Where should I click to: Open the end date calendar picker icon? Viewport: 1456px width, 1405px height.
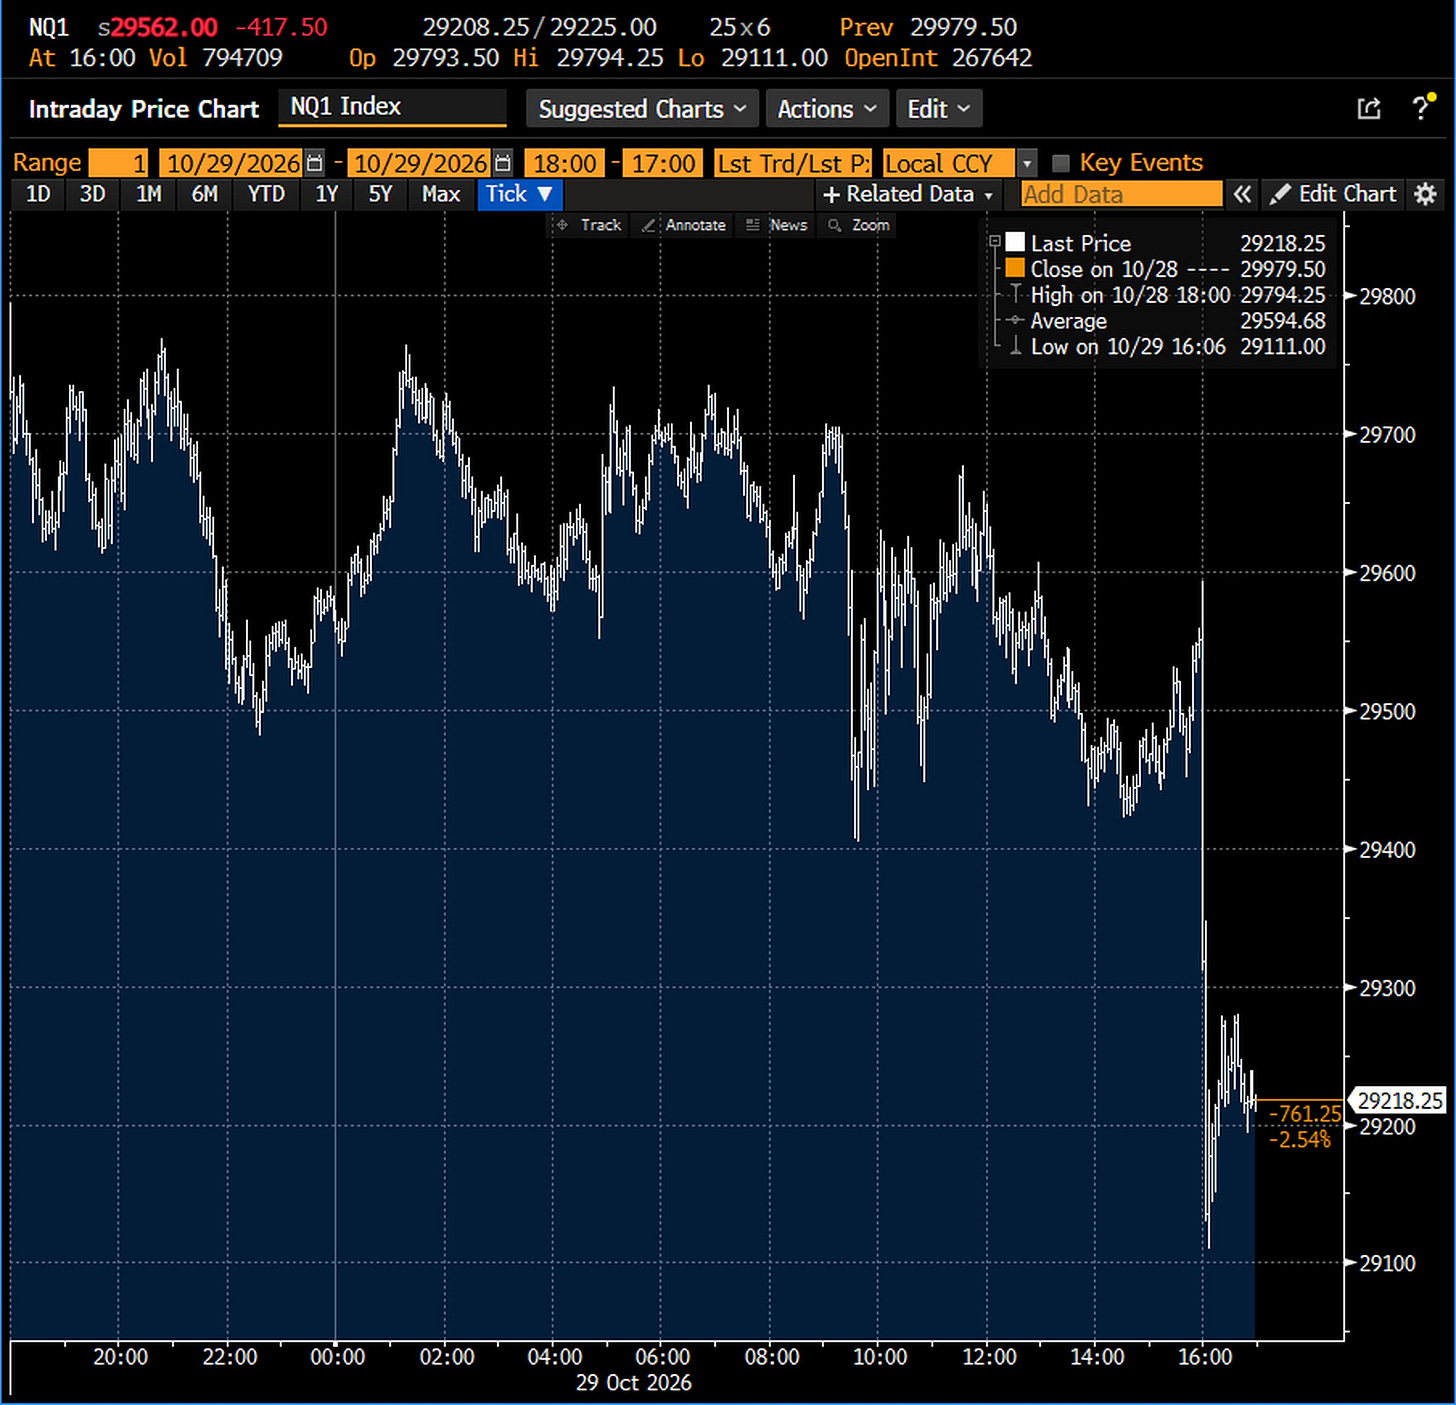503,163
